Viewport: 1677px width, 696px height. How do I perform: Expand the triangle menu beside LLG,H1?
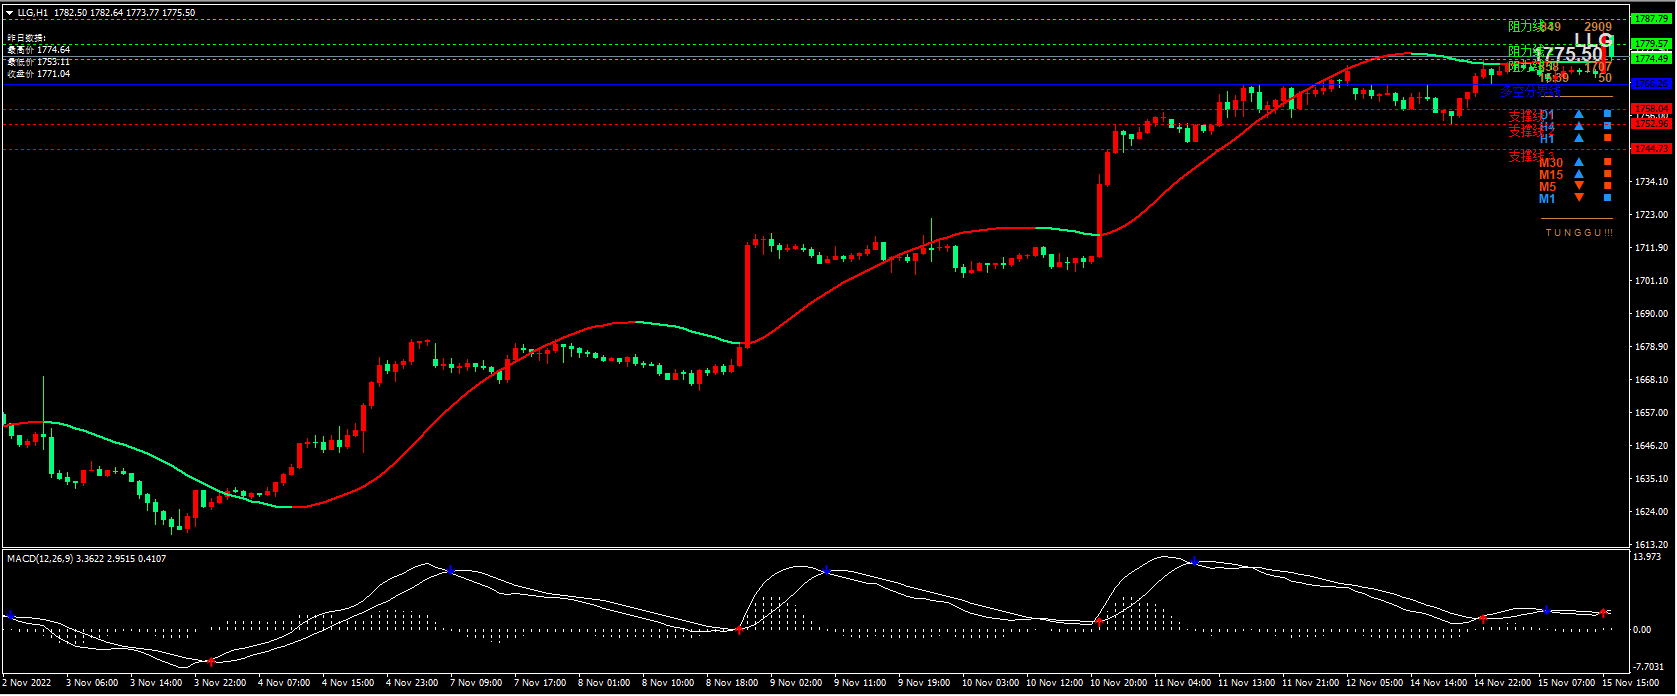pos(10,13)
